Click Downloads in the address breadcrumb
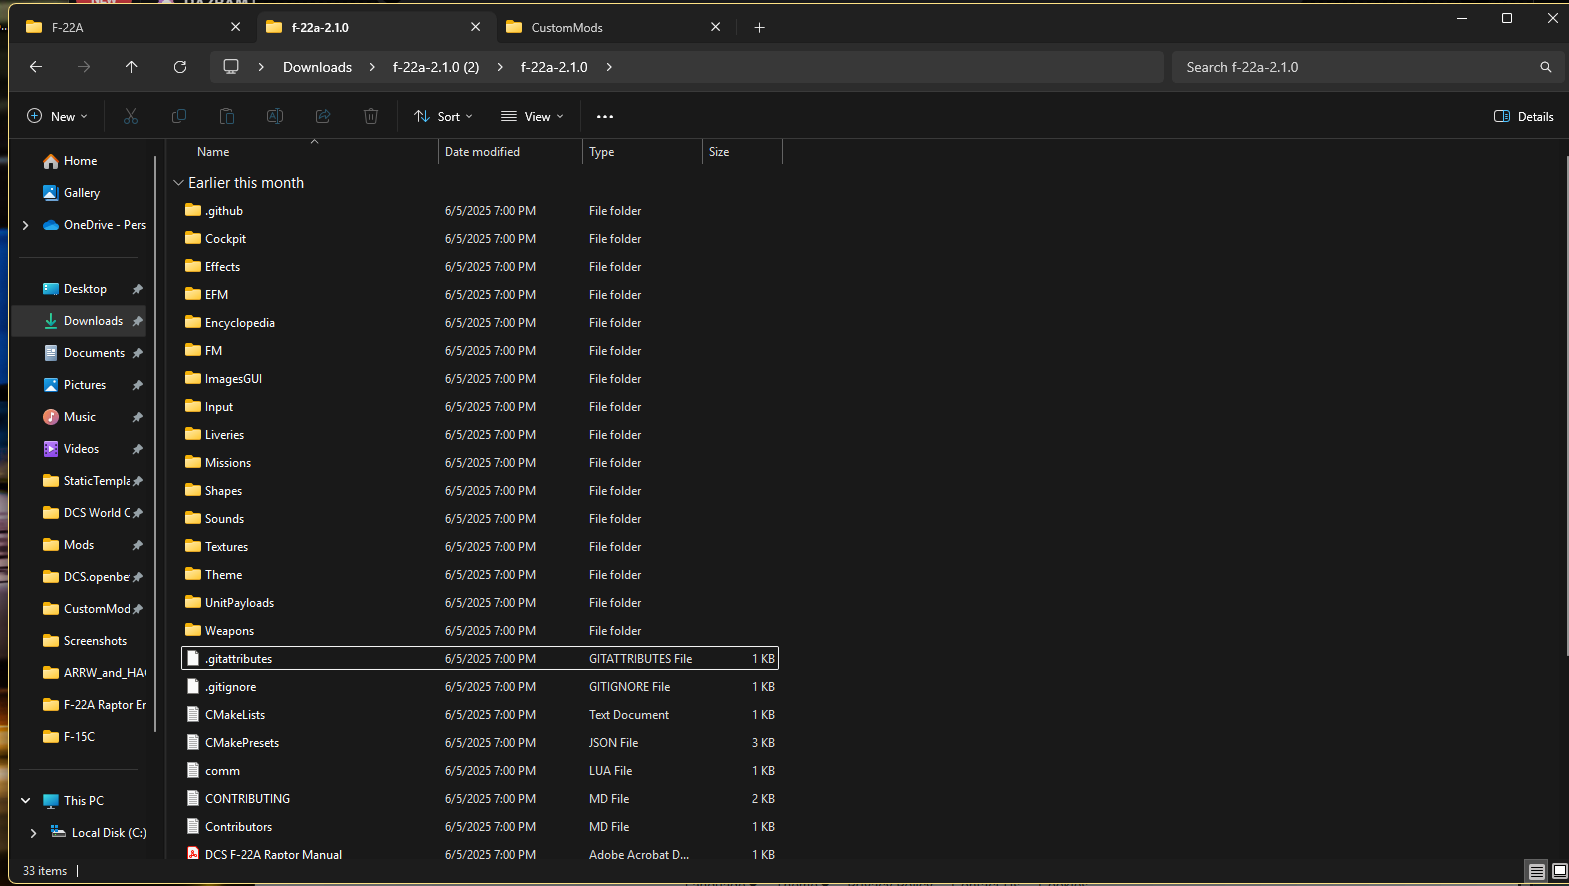 pyautogui.click(x=317, y=67)
